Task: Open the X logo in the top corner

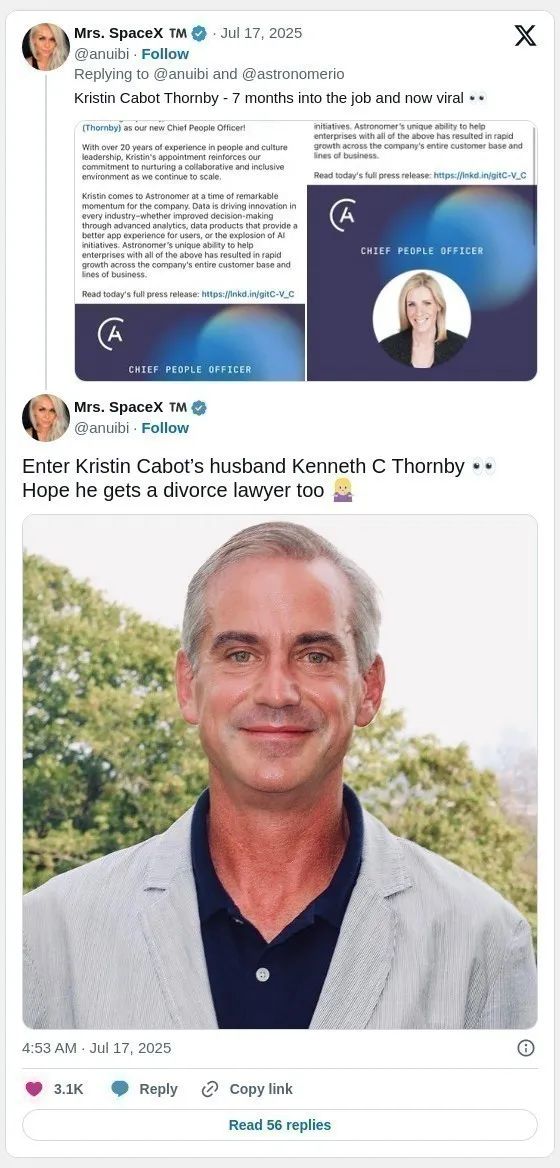Action: pyautogui.click(x=525, y=35)
